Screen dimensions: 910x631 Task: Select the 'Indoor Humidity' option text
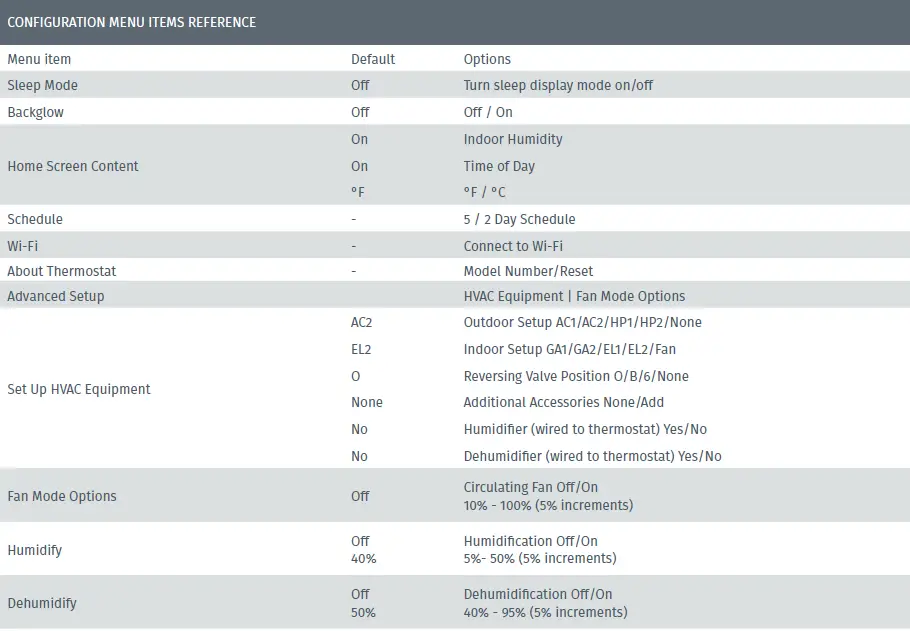pyautogui.click(x=513, y=139)
